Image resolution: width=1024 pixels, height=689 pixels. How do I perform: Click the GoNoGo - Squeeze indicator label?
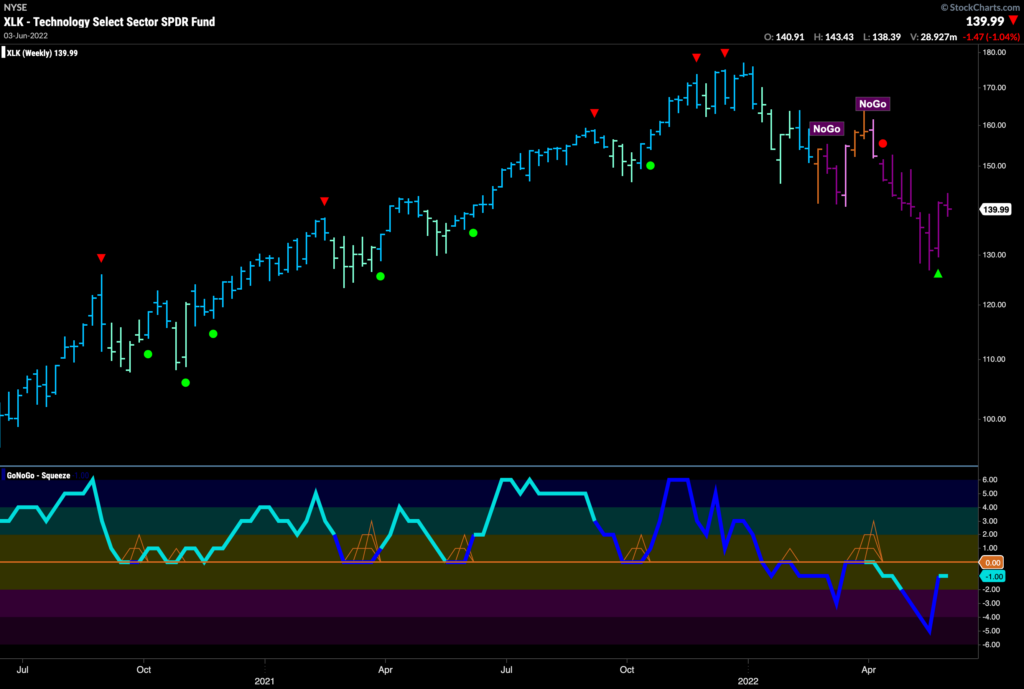coord(38,475)
